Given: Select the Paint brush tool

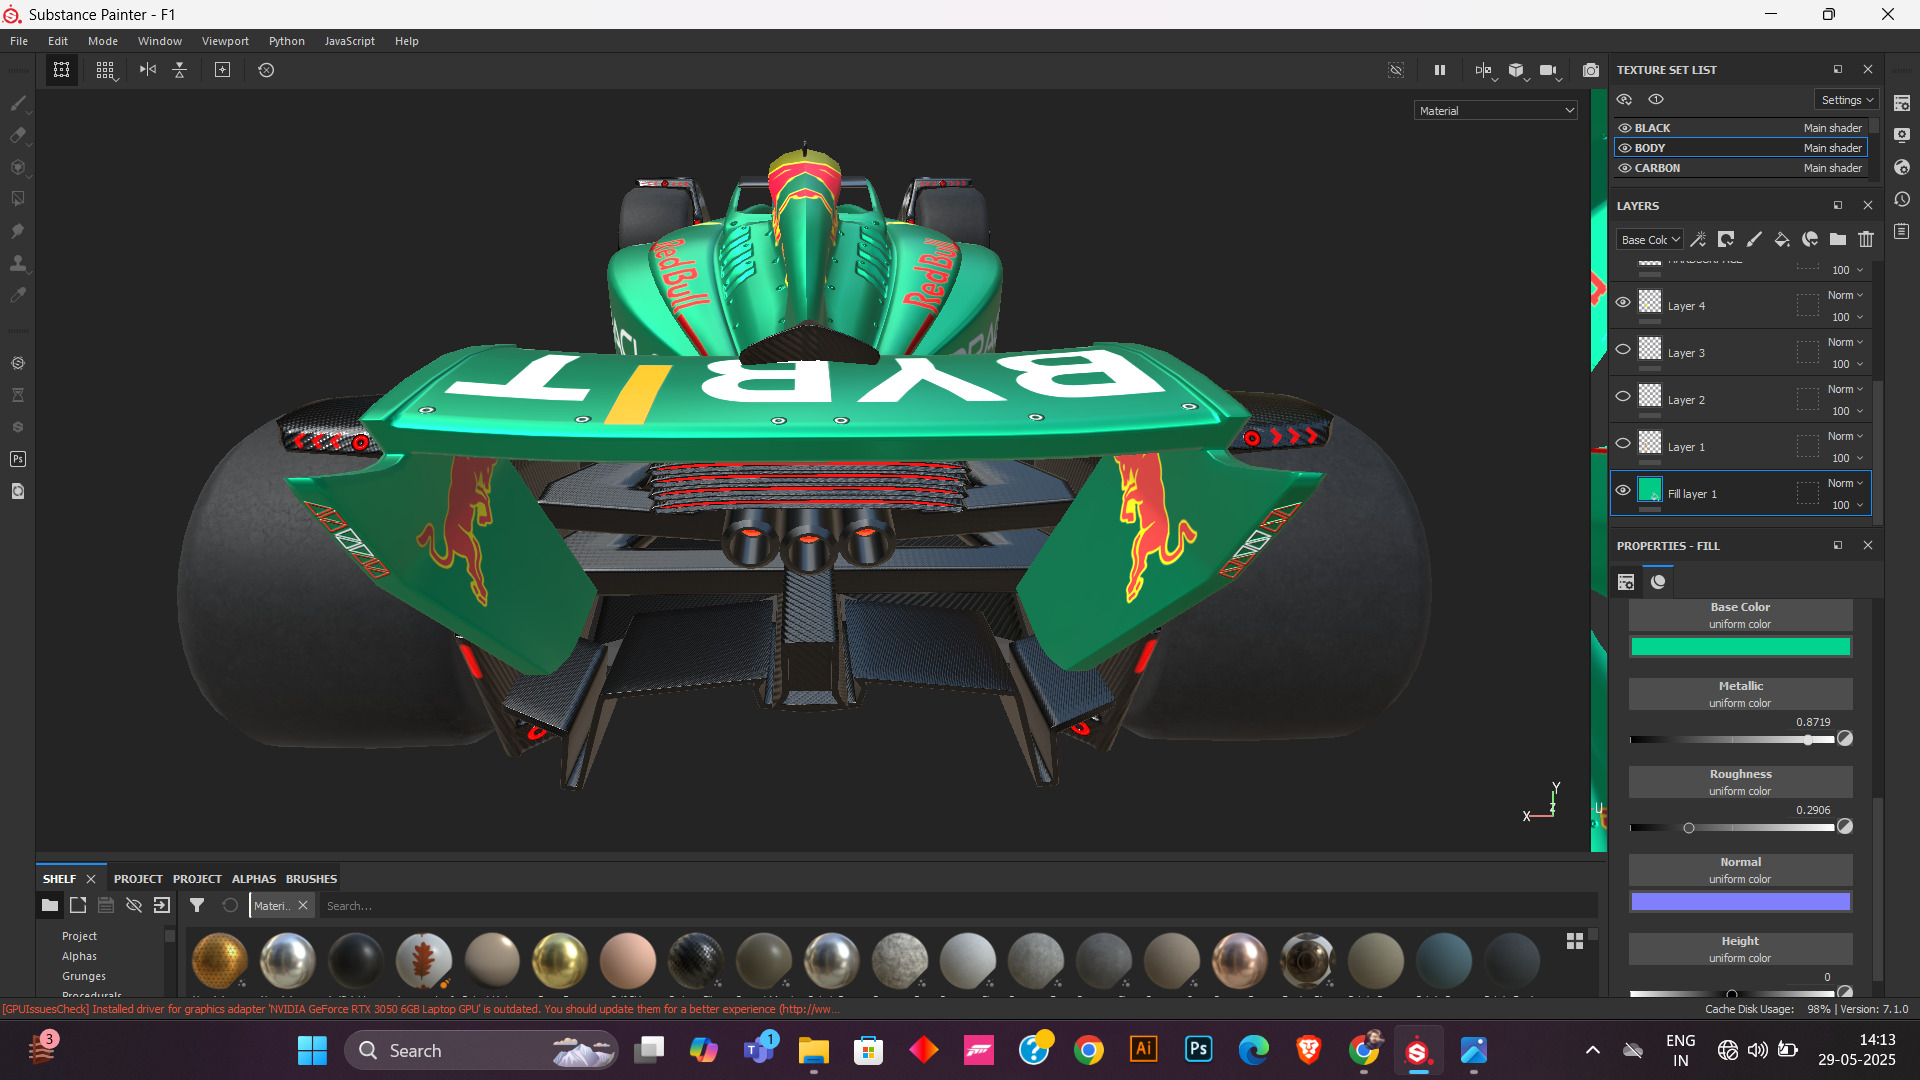Looking at the screenshot, I should tap(18, 103).
